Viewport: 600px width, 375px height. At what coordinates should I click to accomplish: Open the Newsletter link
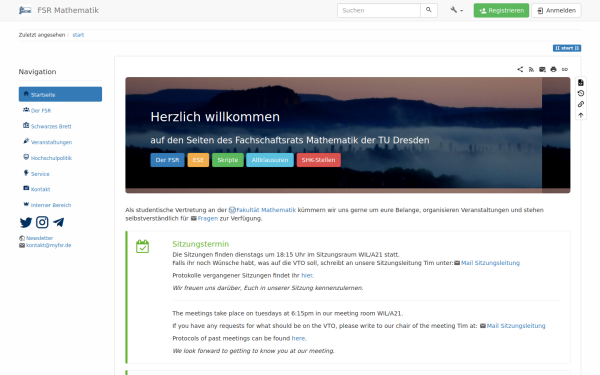39,238
